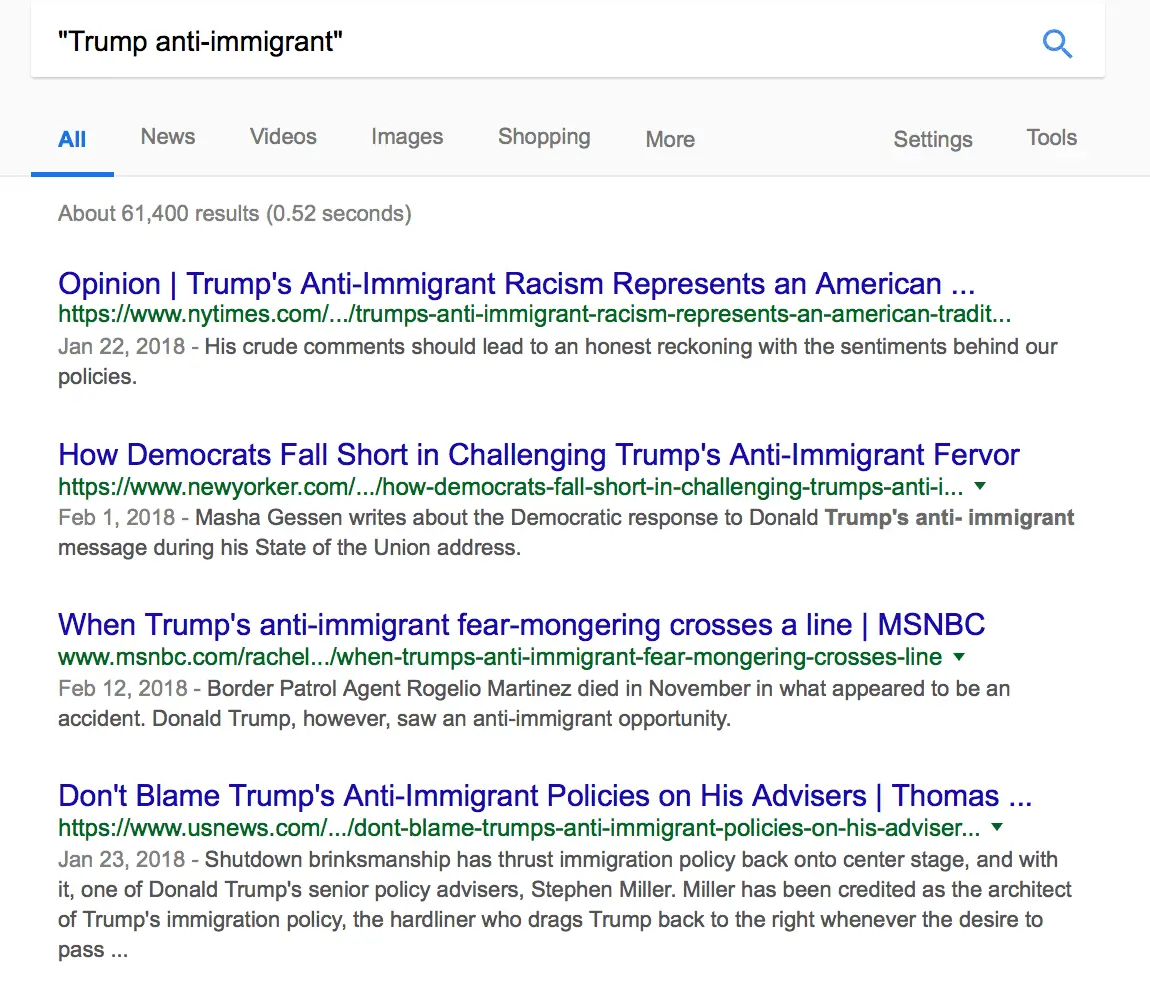Open MSNBC fear-mongering crosses a line result

[x=521, y=625]
